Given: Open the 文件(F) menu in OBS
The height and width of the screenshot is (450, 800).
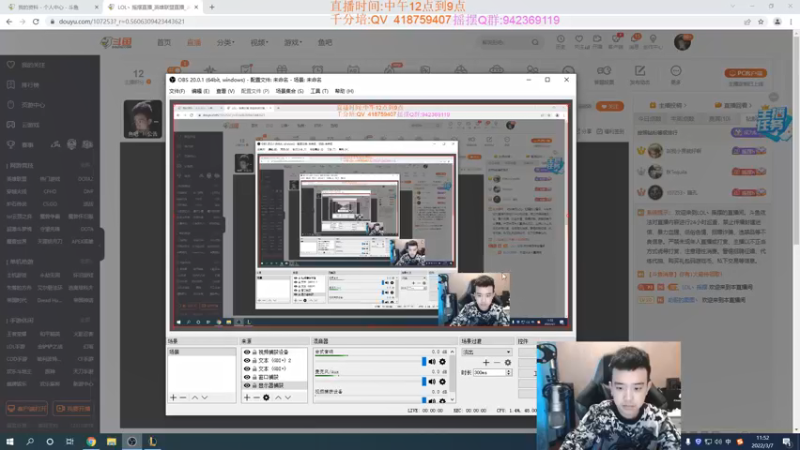Looking at the screenshot, I should 177,91.
